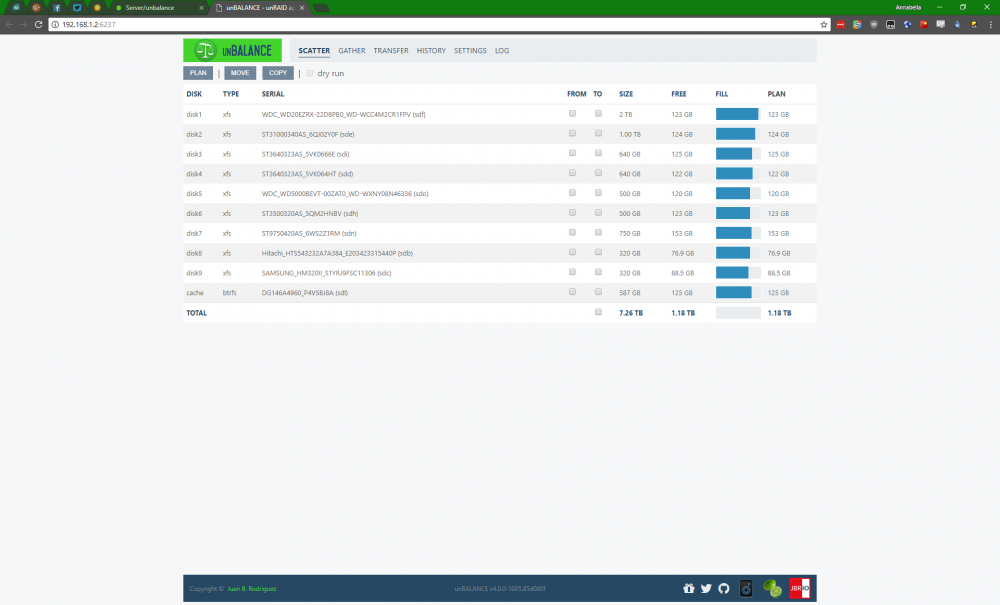Click the COPY button

[x=278, y=73]
